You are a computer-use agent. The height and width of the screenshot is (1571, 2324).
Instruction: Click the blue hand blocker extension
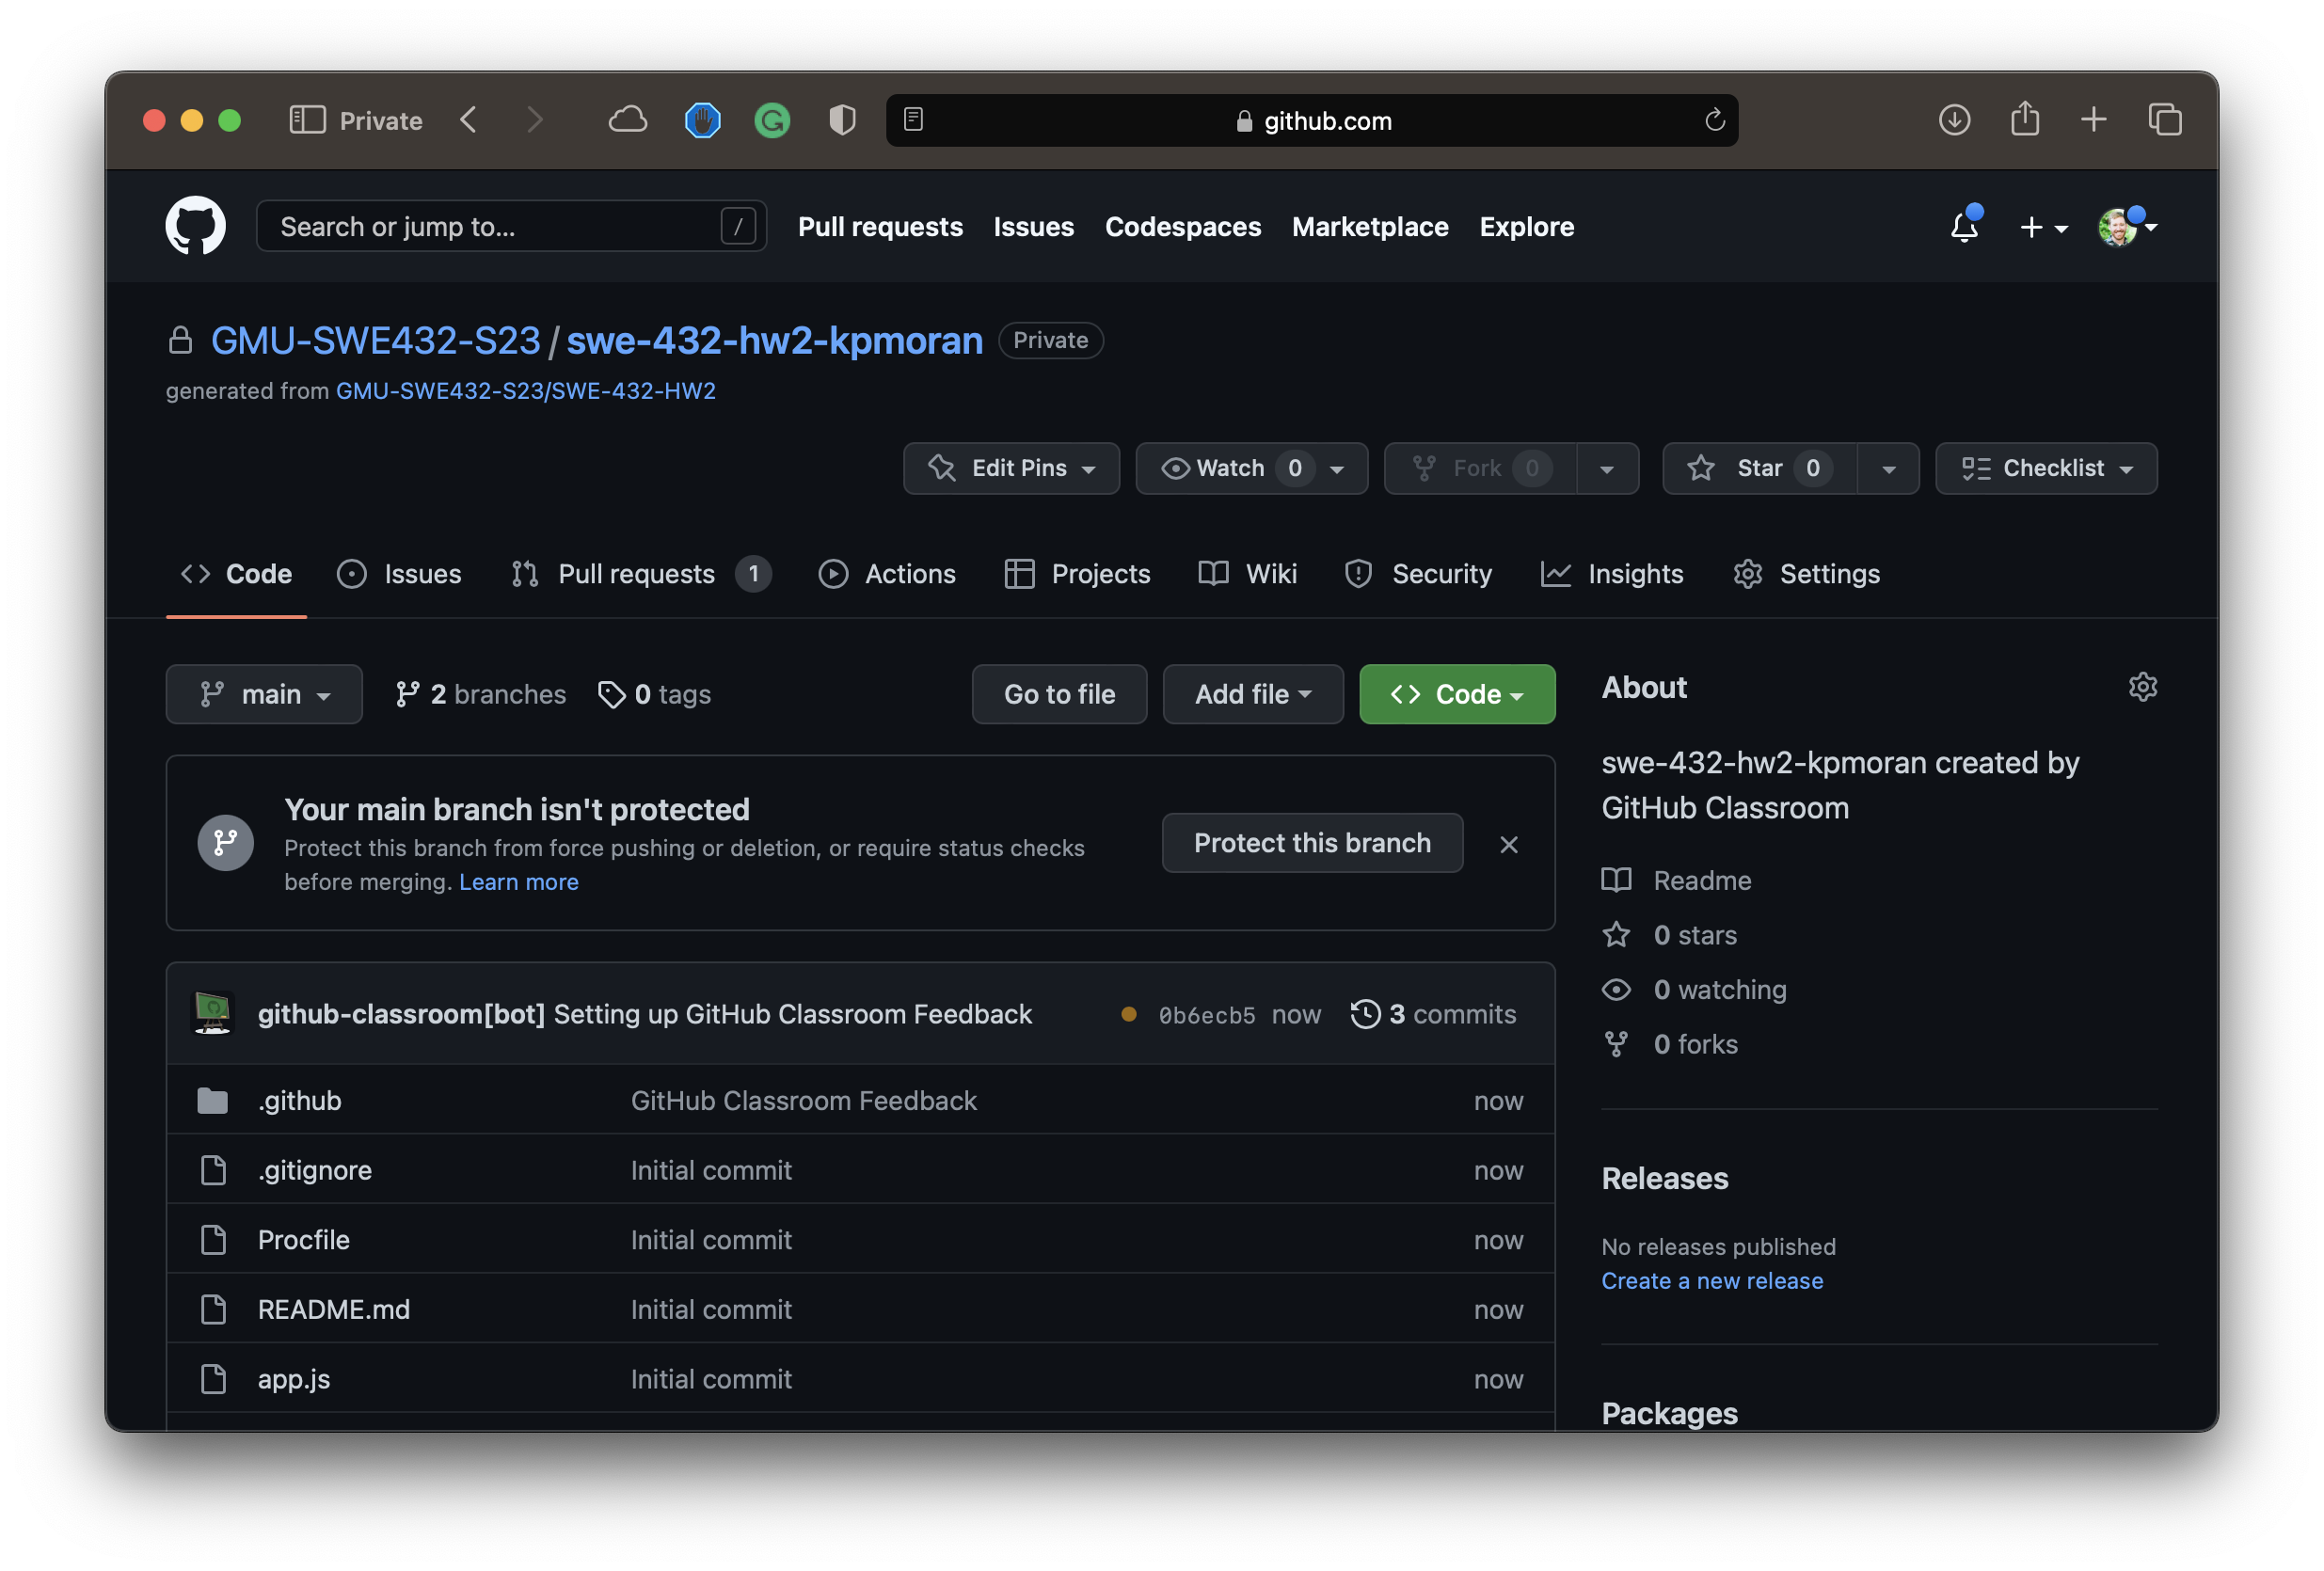(x=702, y=120)
